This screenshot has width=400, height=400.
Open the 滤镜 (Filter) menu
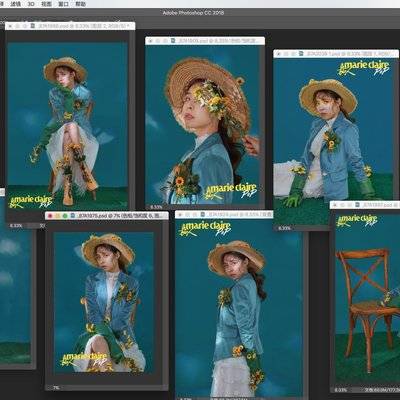(16, 4)
